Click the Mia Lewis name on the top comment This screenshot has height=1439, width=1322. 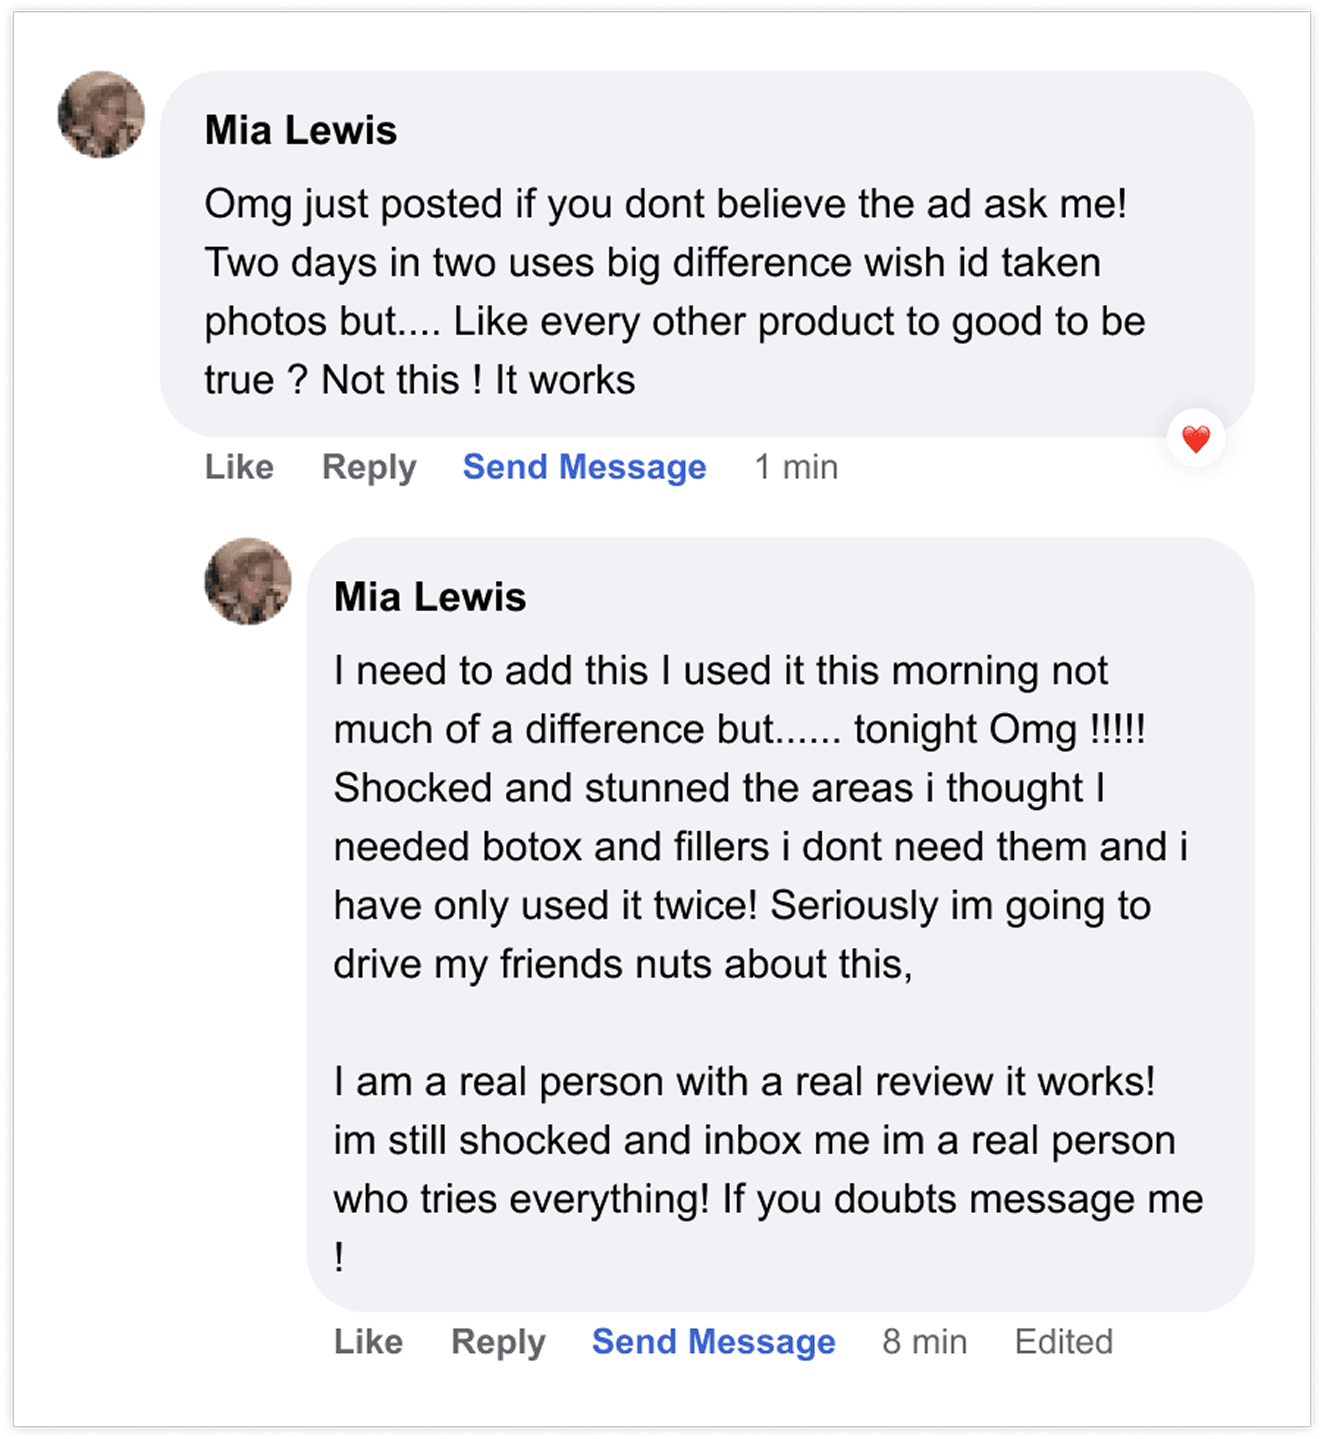click(x=300, y=130)
